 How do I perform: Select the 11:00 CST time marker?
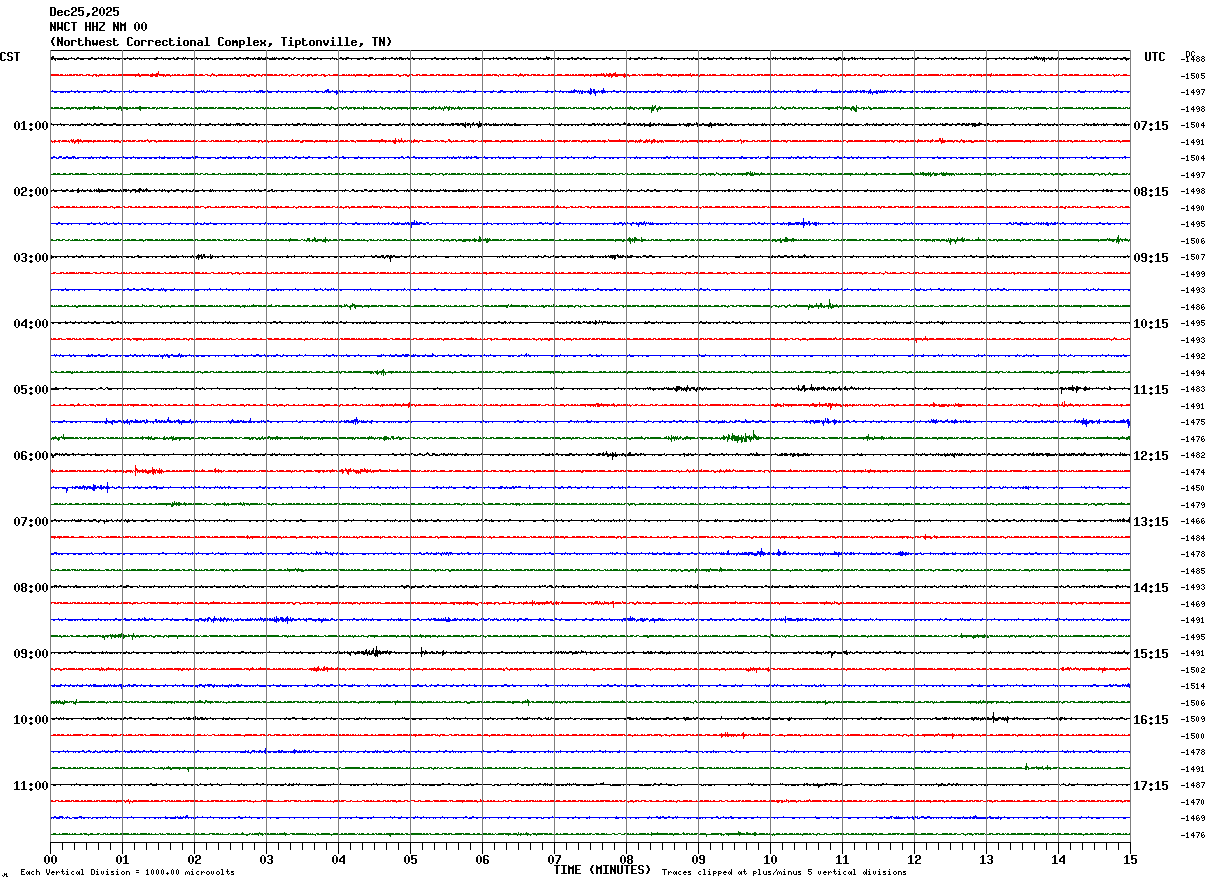pos(30,786)
